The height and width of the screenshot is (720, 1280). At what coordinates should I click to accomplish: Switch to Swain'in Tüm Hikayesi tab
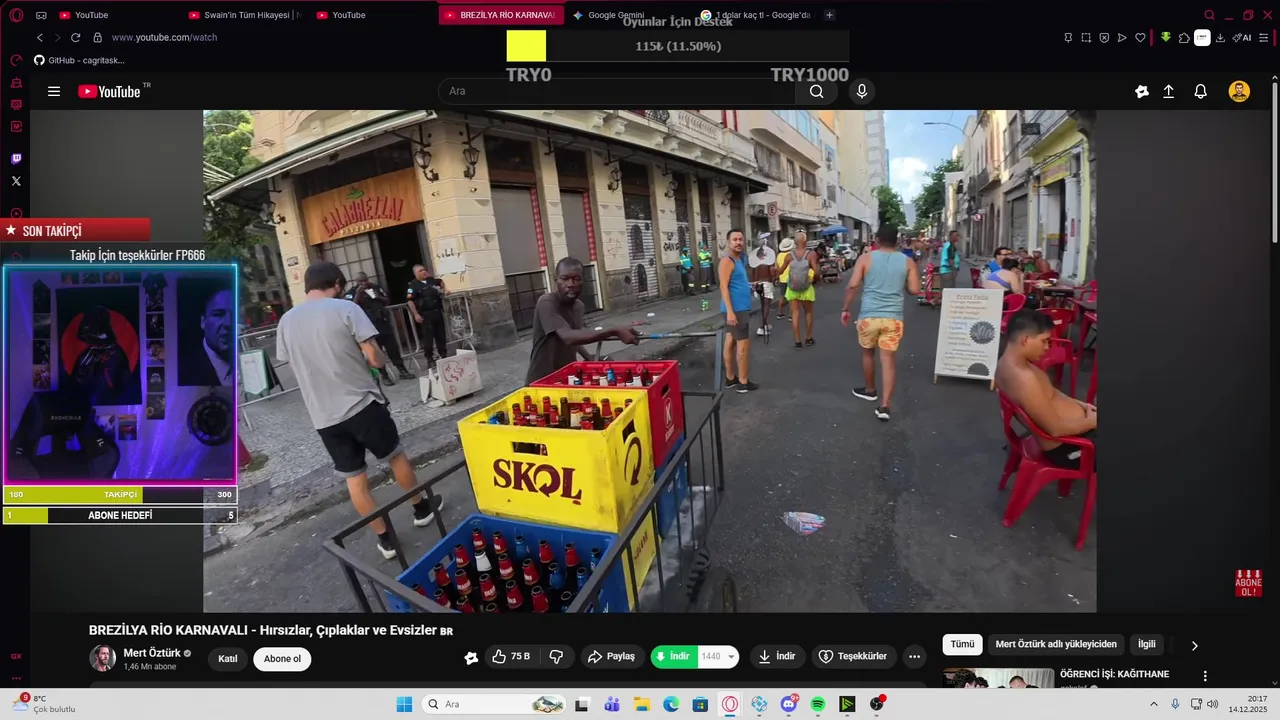[244, 15]
